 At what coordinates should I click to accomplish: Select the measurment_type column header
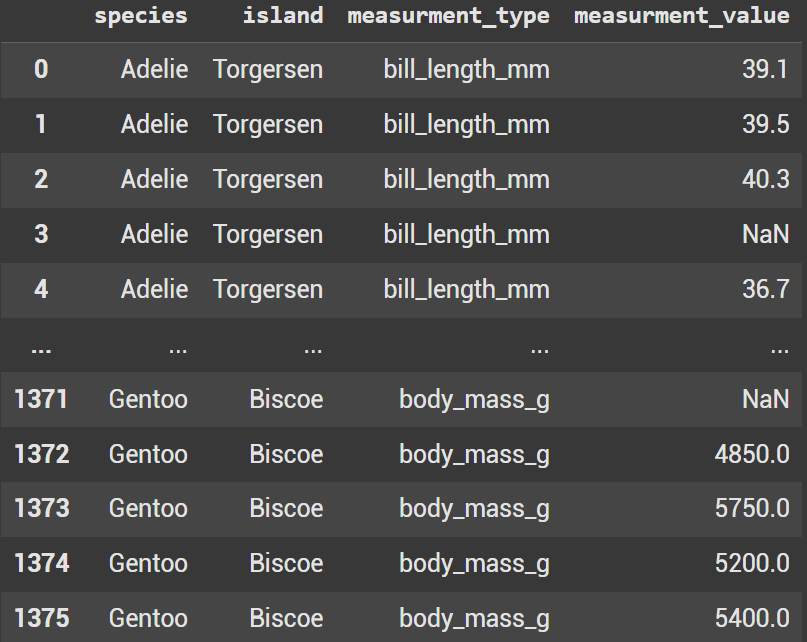pos(448,16)
